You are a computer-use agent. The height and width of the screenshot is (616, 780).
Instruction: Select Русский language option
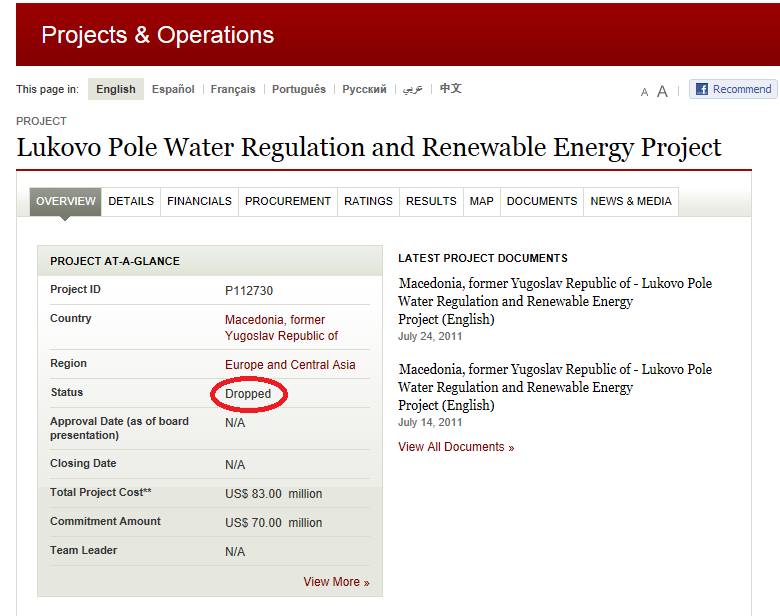click(x=364, y=89)
